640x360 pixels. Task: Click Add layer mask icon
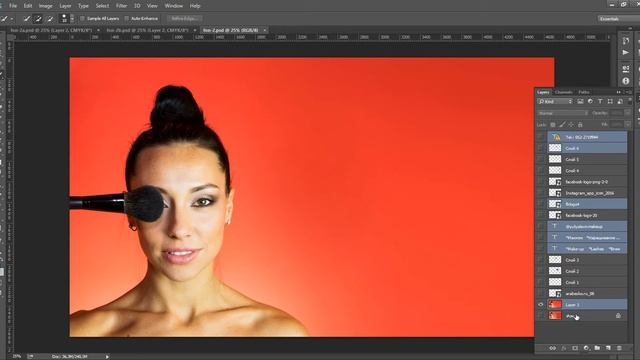click(575, 348)
